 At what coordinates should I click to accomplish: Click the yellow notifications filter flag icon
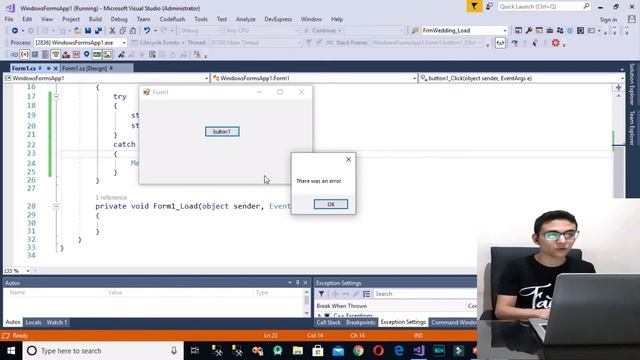474,7
